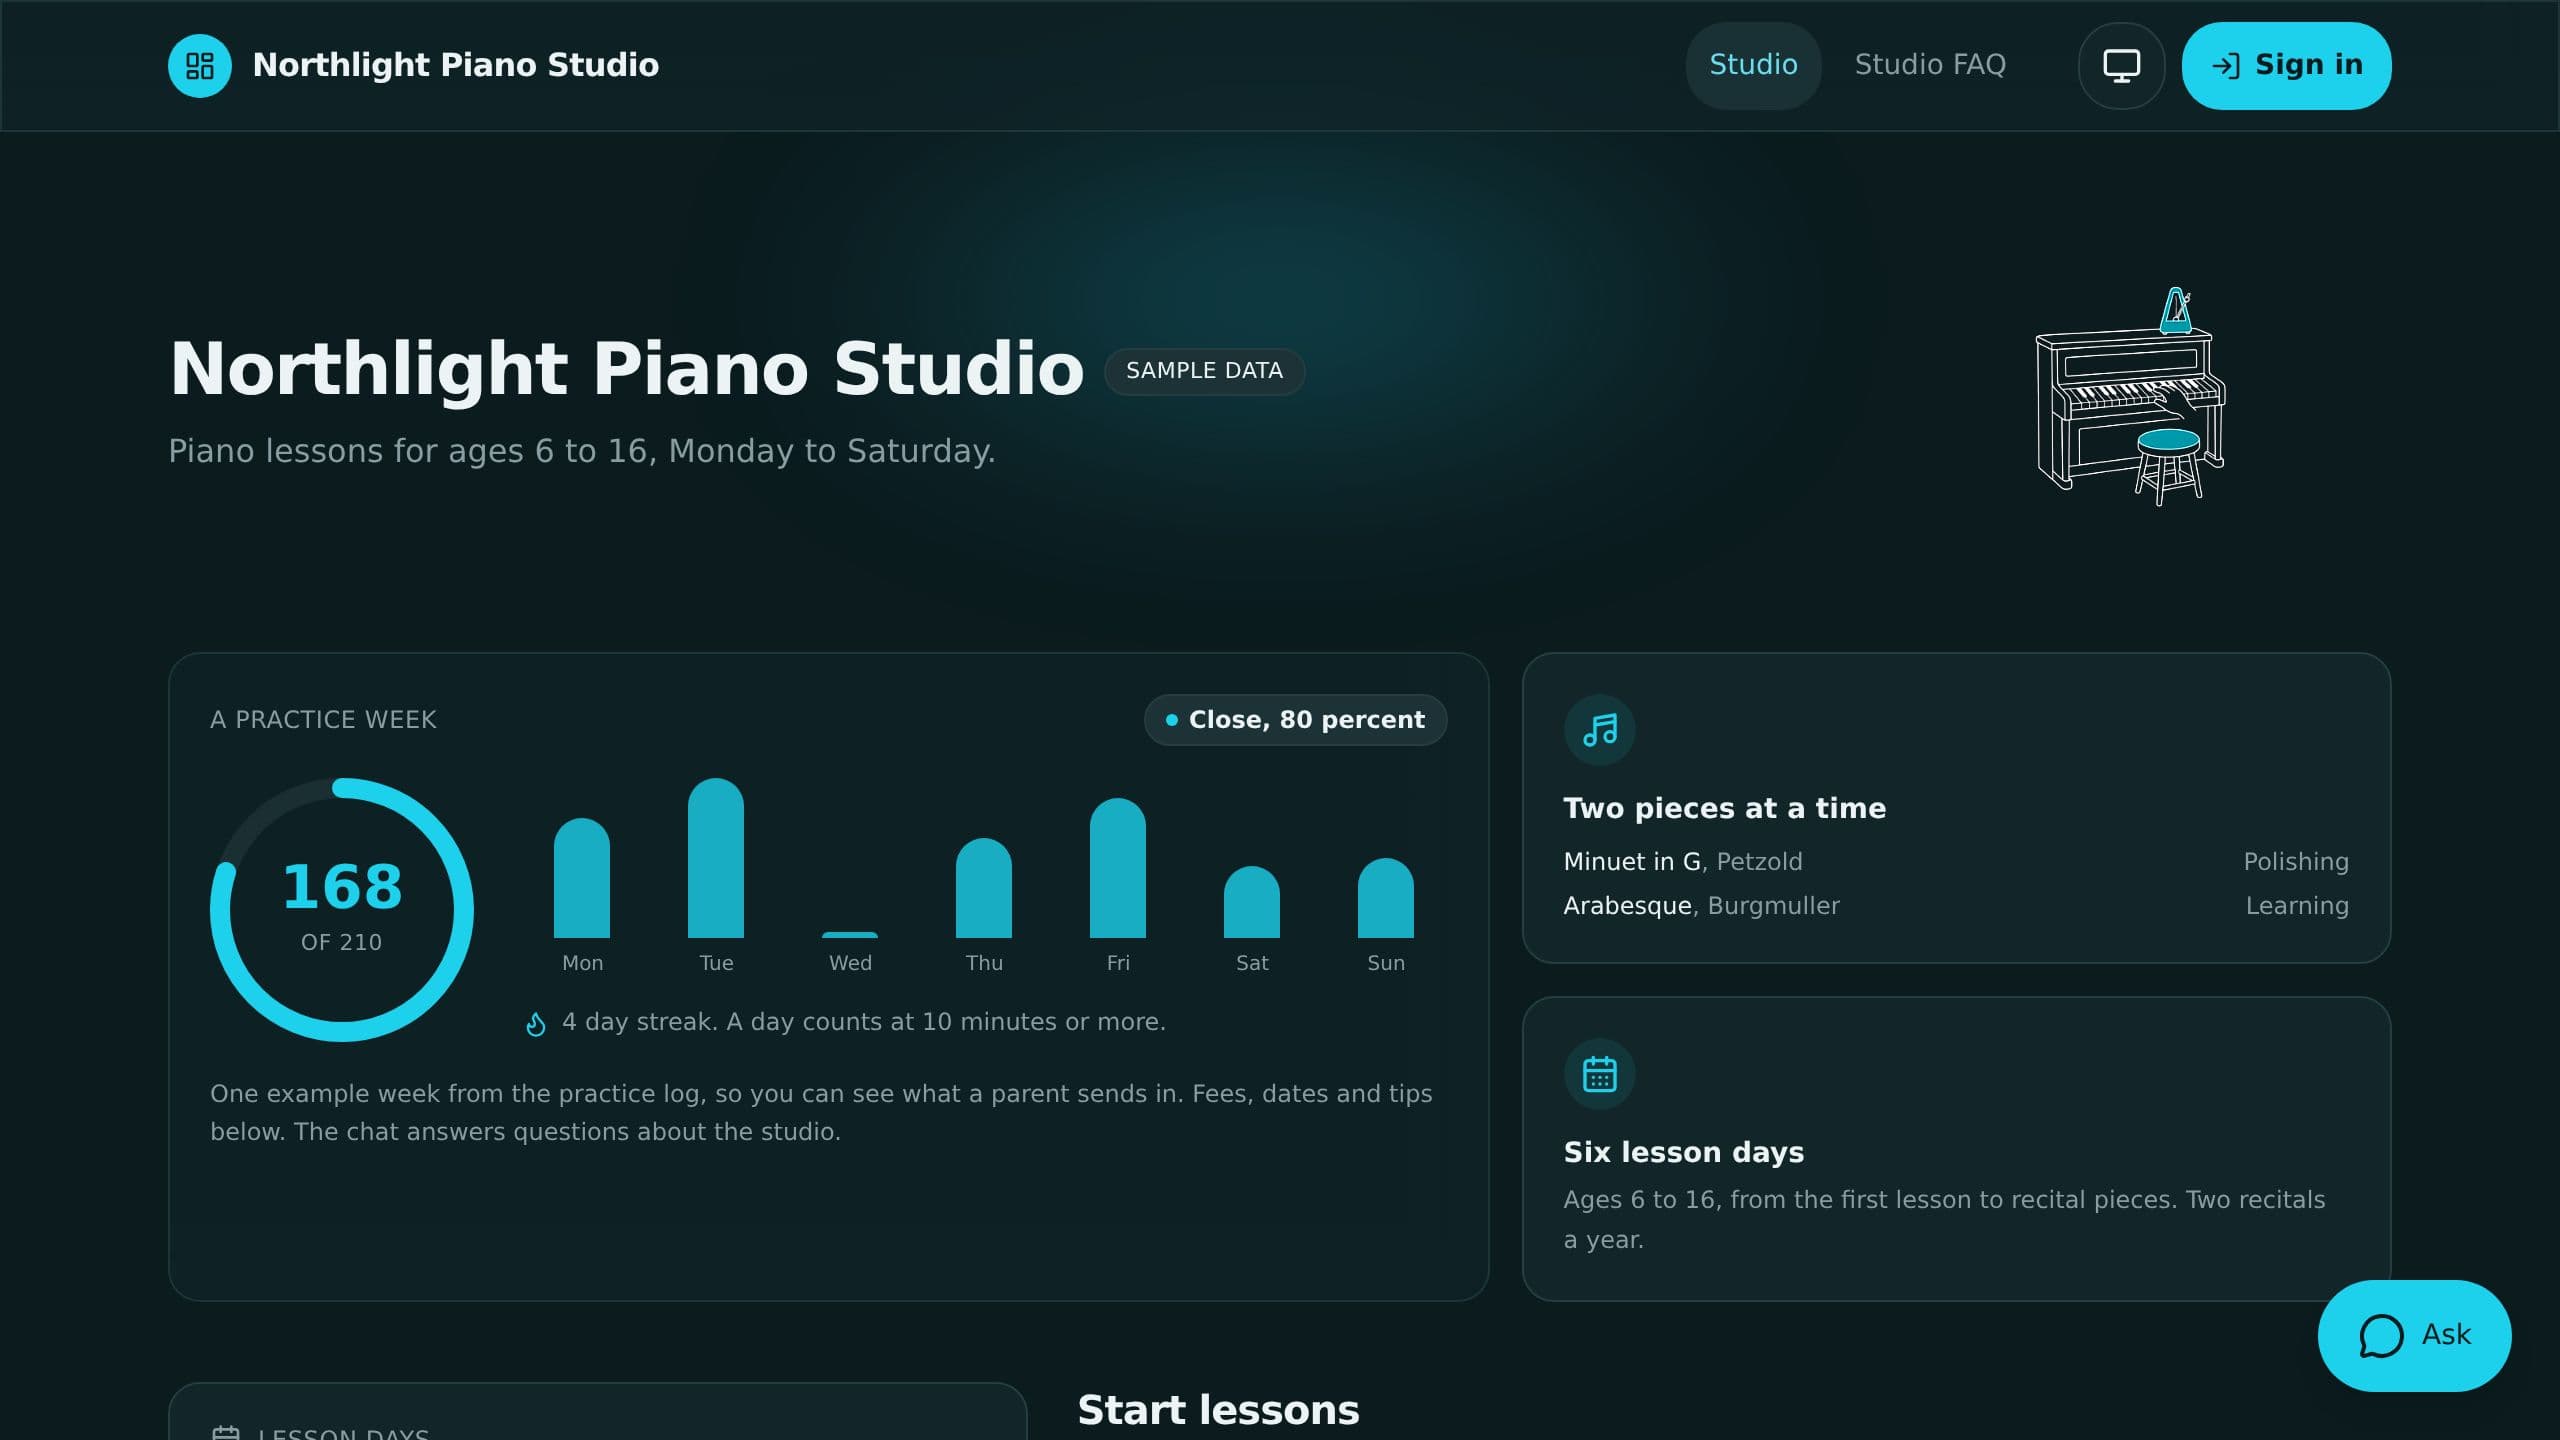
Task: Click the Sign in button
Action: click(x=2286, y=66)
